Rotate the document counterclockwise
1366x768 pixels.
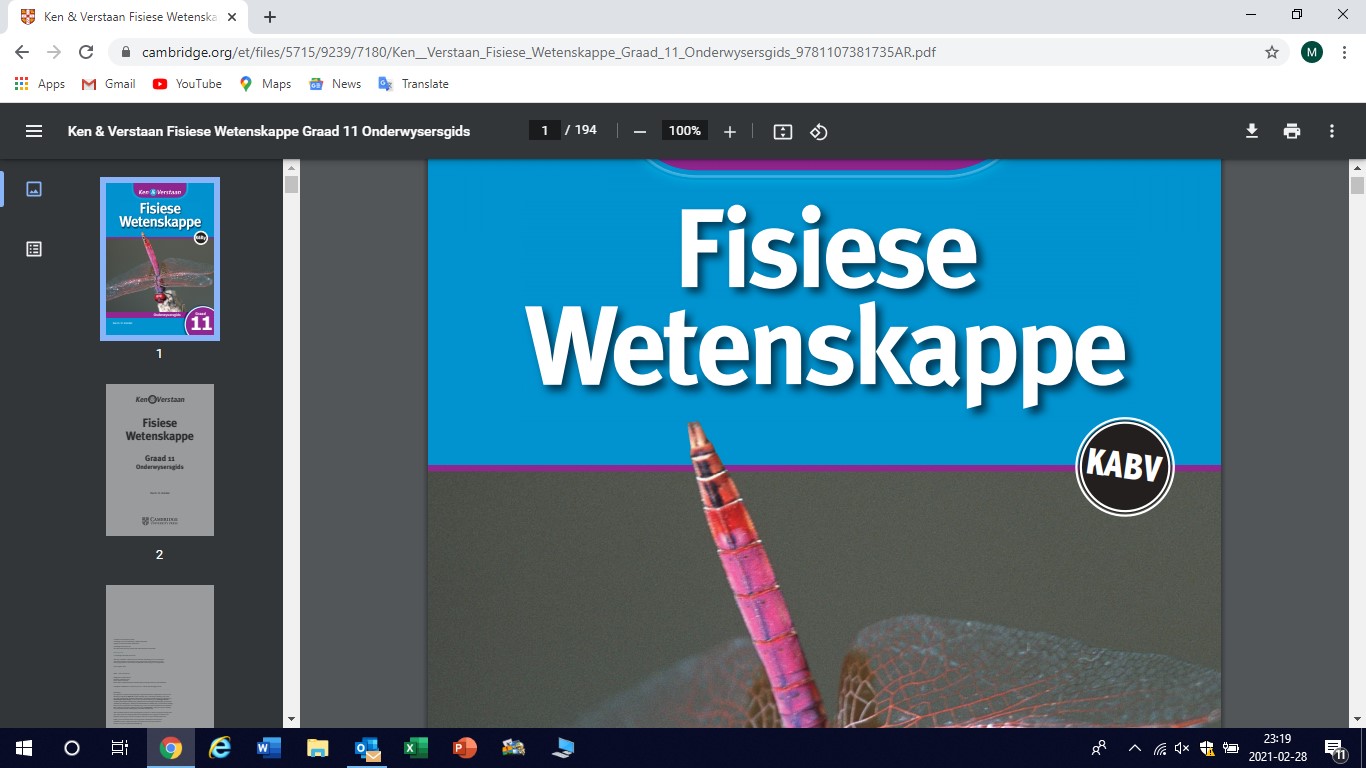pos(819,132)
